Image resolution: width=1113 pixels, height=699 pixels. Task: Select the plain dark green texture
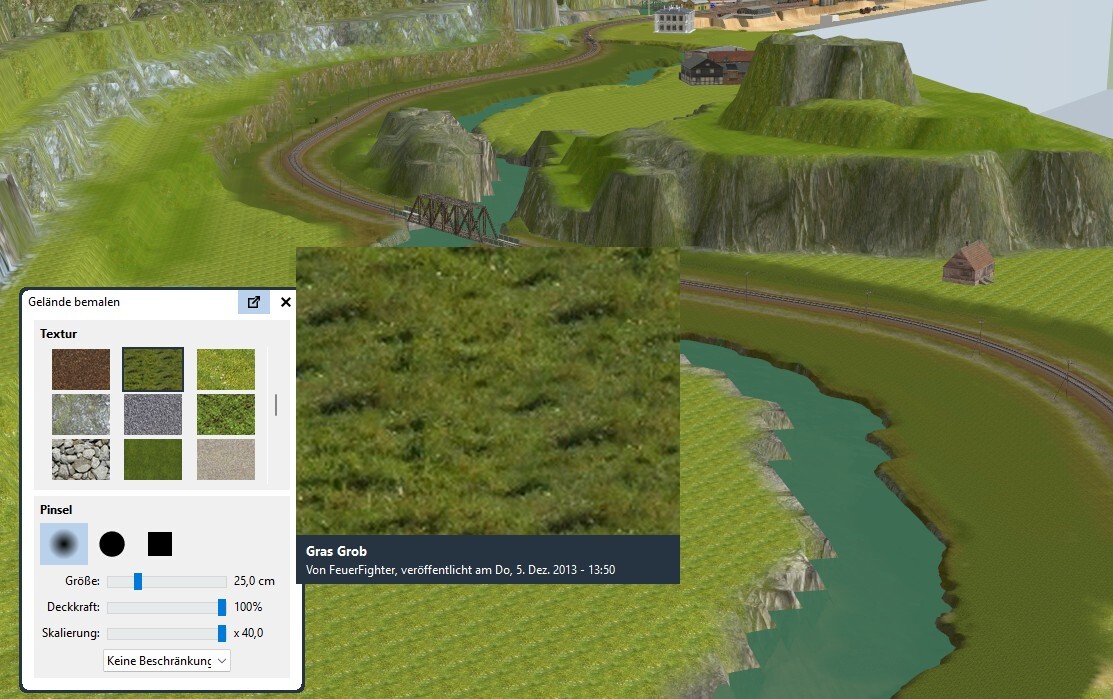pos(153,459)
